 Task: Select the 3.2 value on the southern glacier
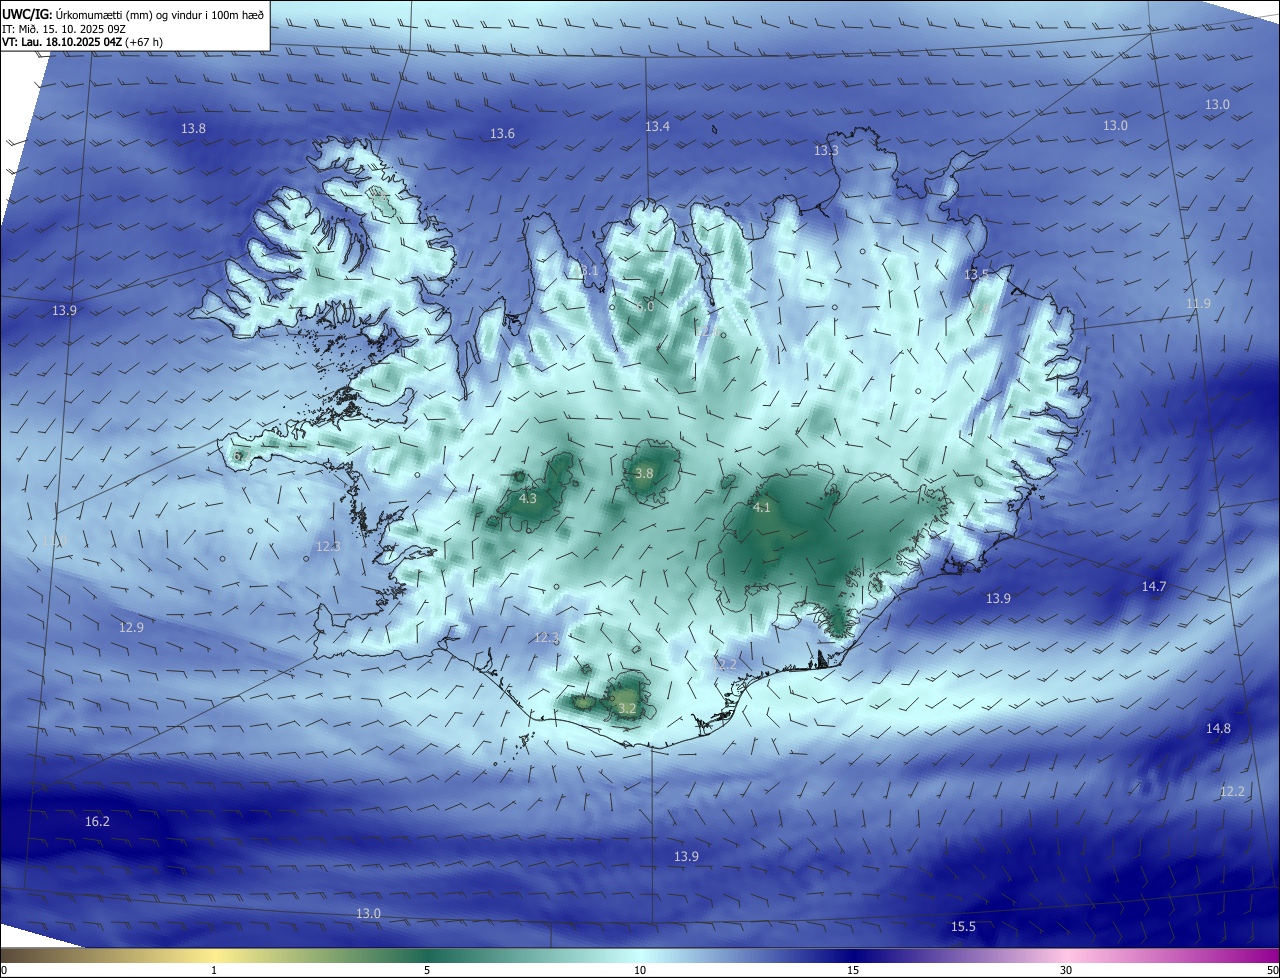click(627, 708)
